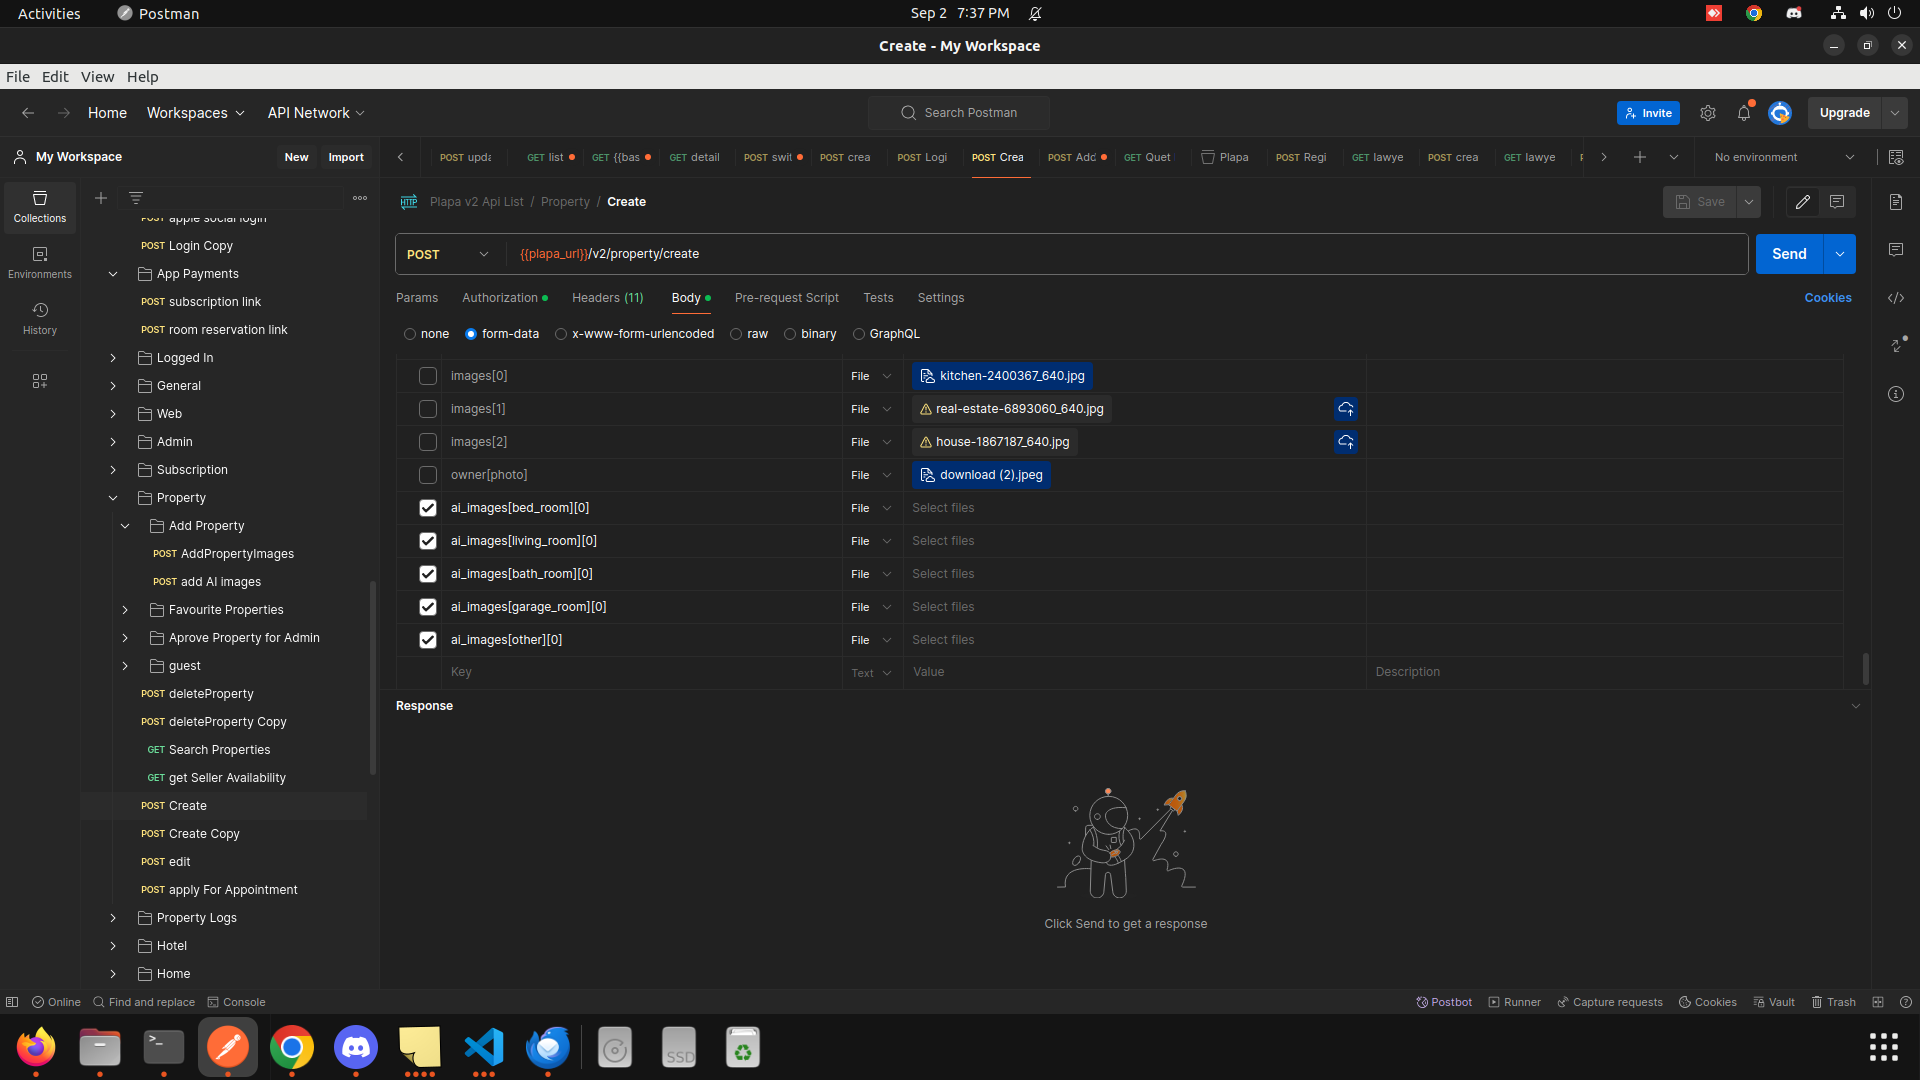Open the Edit menu in menu bar
This screenshot has width=1920, height=1080.
pyautogui.click(x=55, y=77)
